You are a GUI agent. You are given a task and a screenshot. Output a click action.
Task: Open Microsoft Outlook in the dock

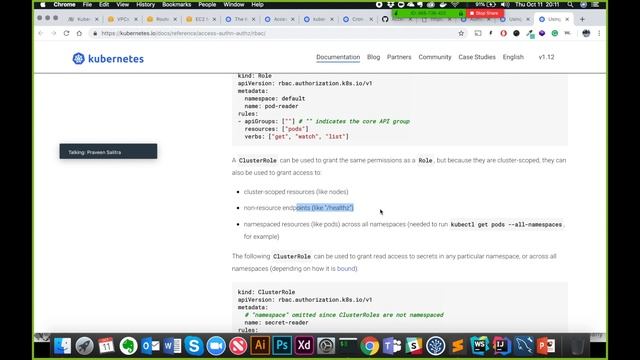pyautogui.click(x=150, y=346)
